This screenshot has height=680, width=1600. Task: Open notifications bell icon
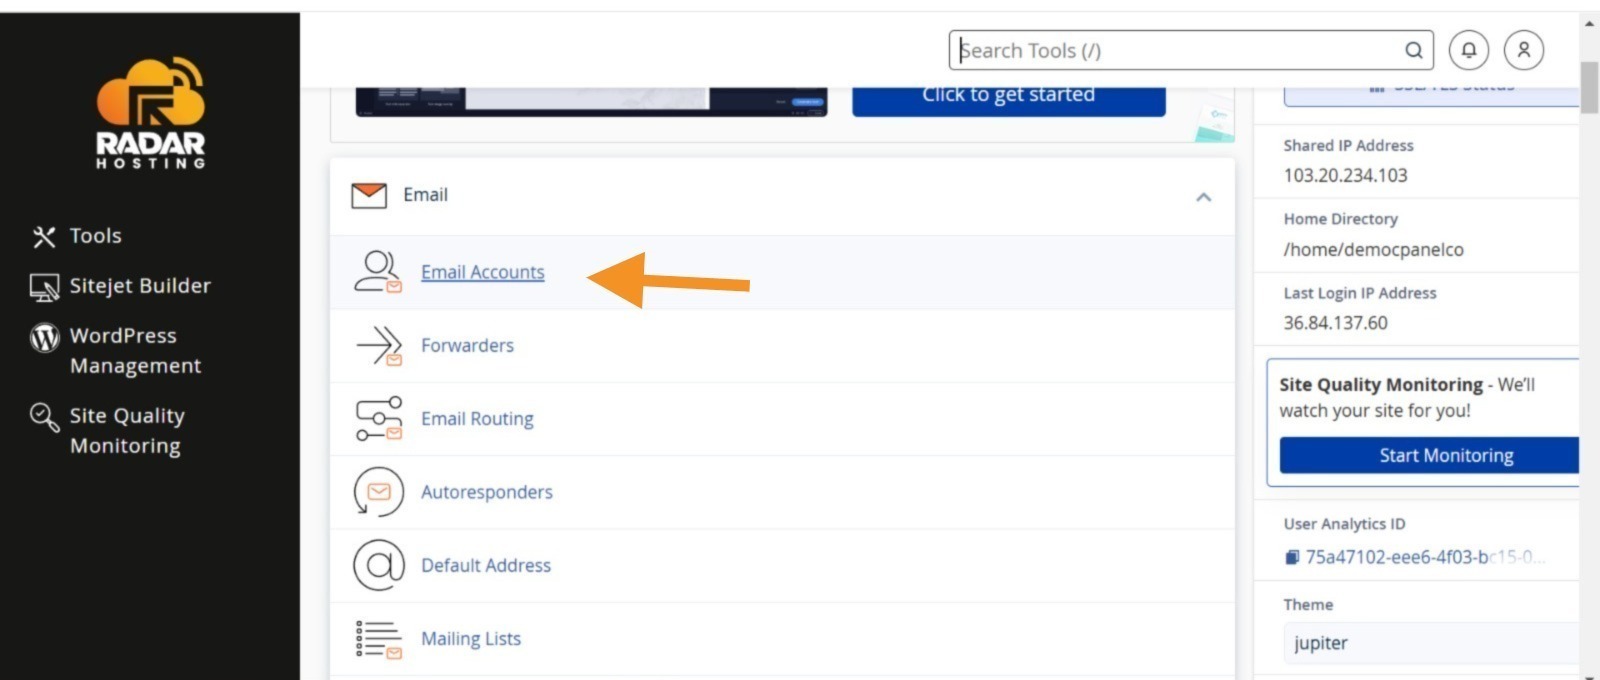pos(1469,50)
